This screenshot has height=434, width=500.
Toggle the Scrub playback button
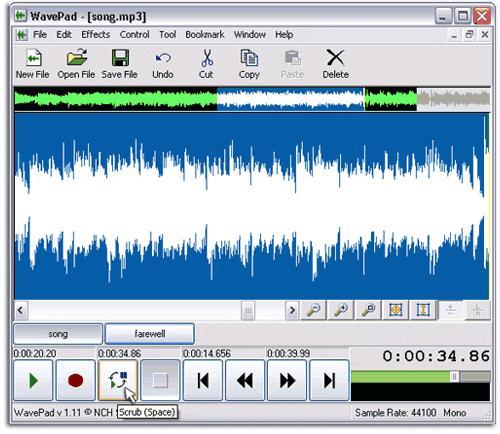118,380
